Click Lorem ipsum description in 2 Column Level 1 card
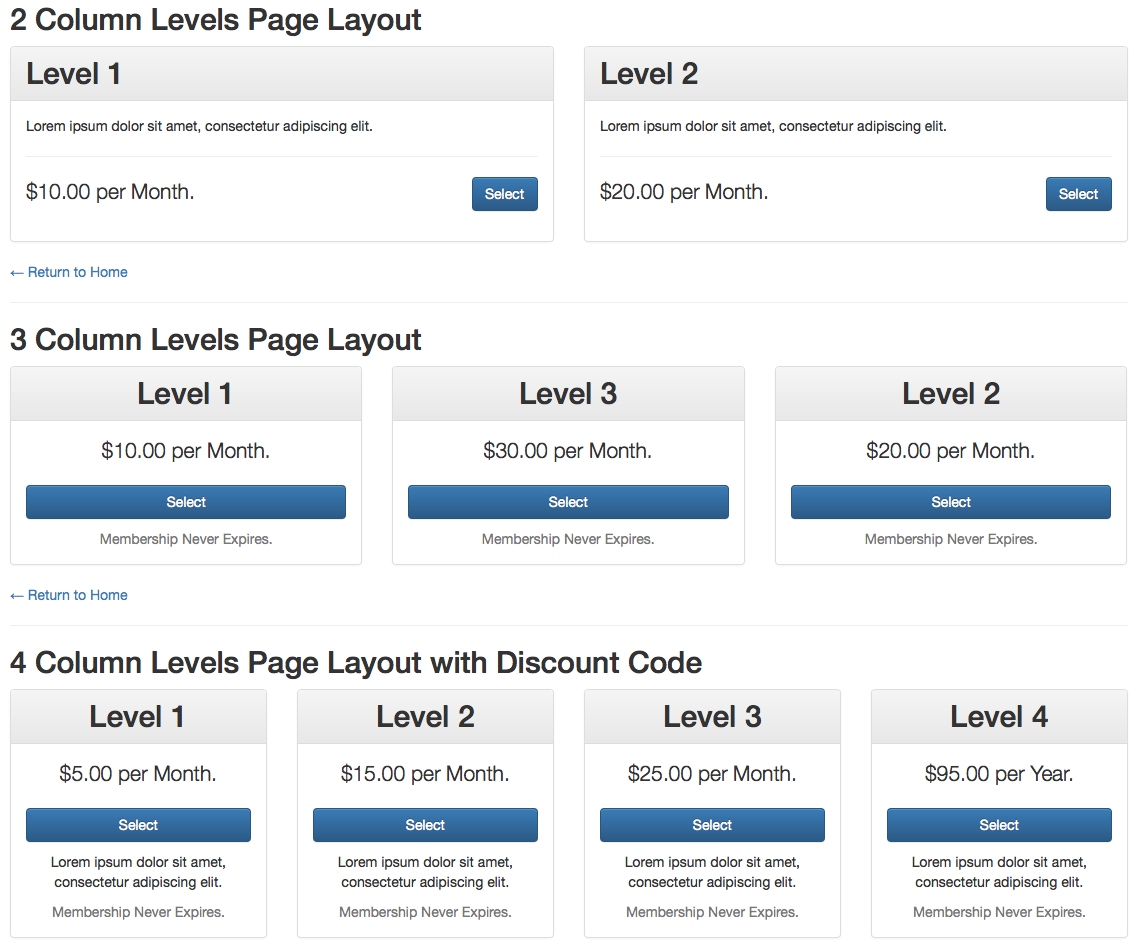Viewport: 1138px width, 950px height. [200, 126]
